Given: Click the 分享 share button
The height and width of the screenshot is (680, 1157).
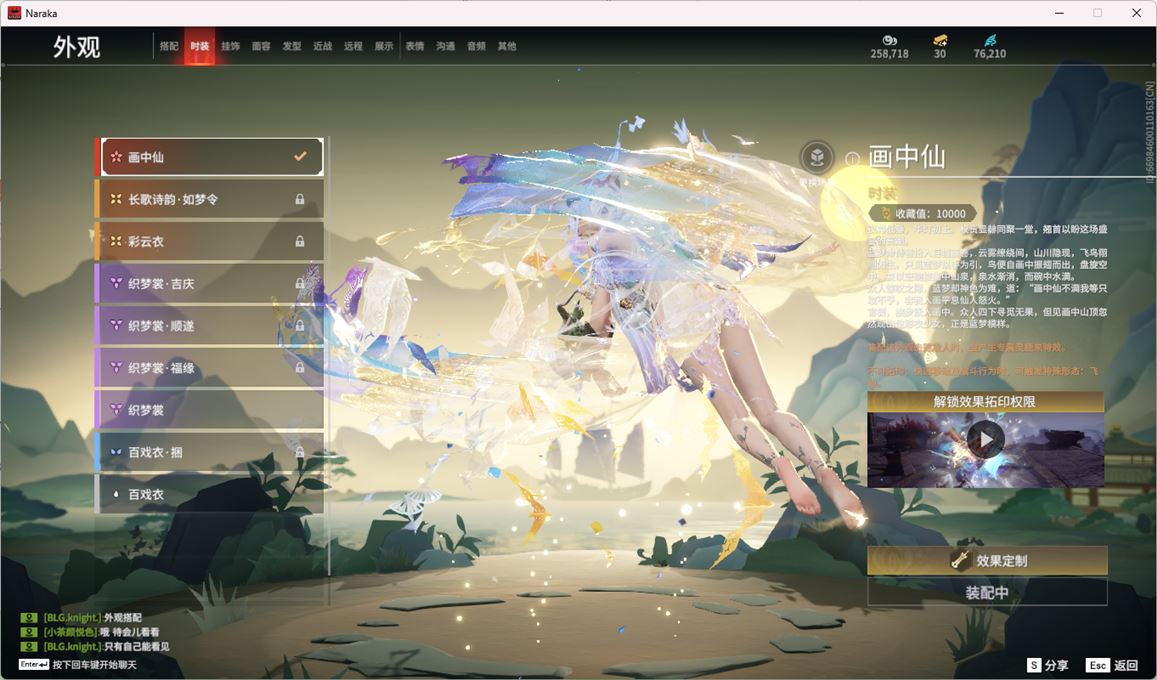Looking at the screenshot, I should 1048,665.
